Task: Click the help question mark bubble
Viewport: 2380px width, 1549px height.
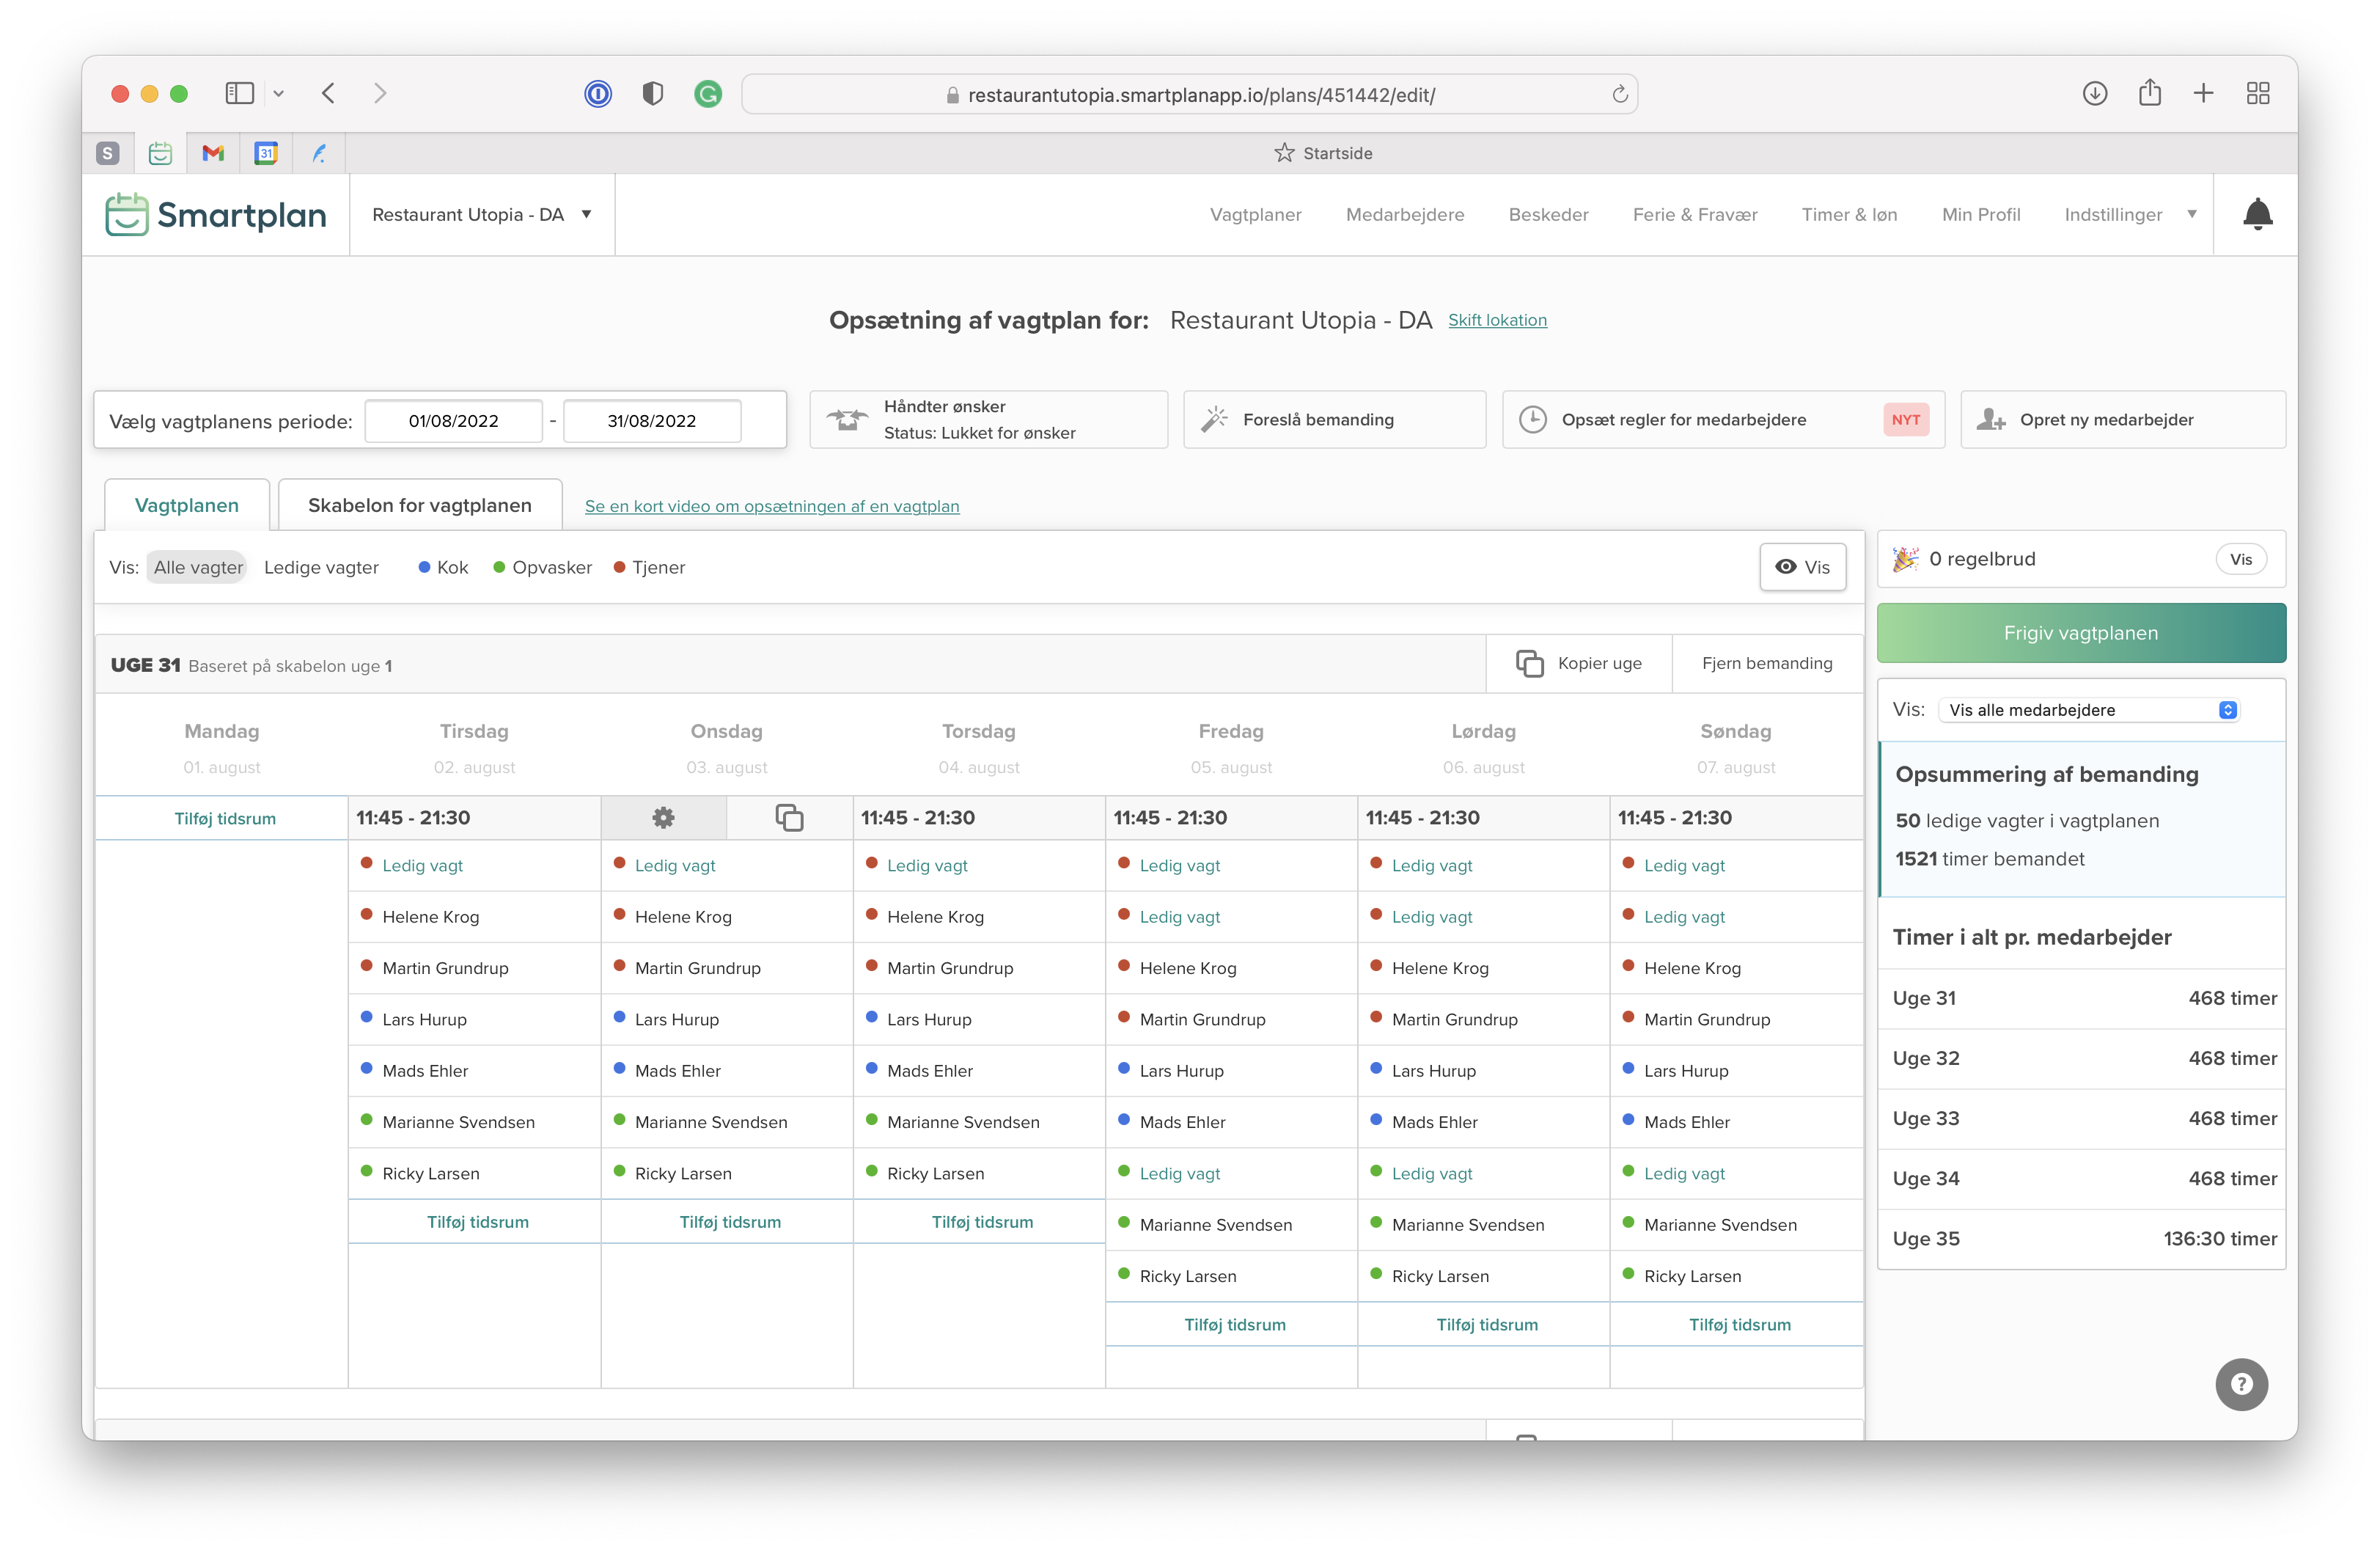Action: (x=2241, y=1384)
